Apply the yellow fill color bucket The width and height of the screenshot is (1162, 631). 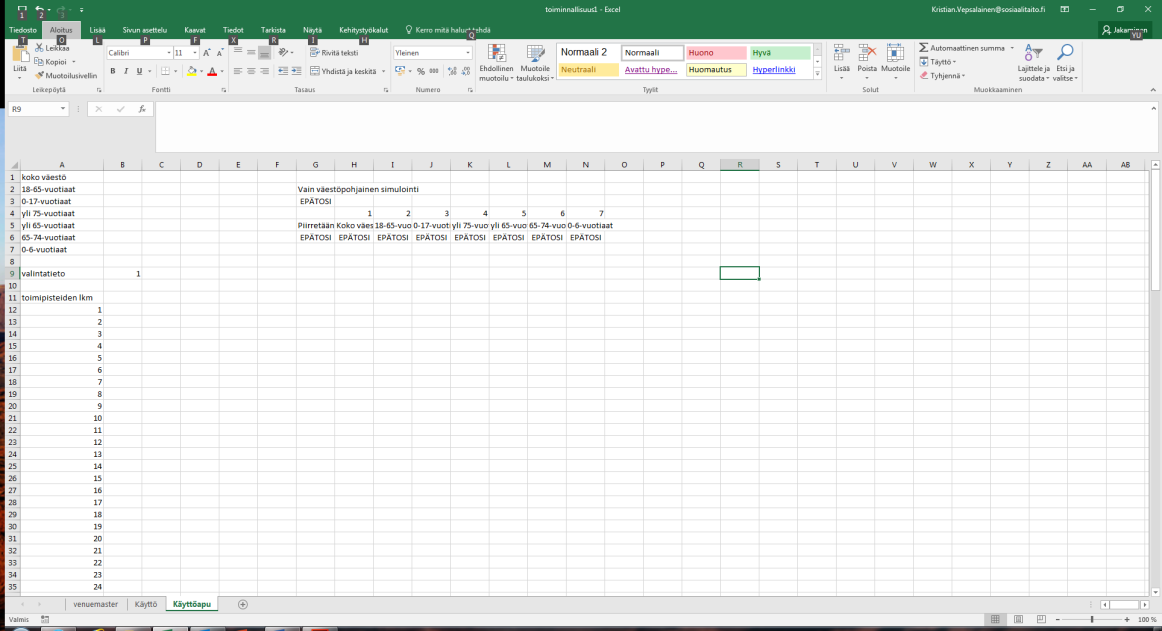click(x=192, y=71)
